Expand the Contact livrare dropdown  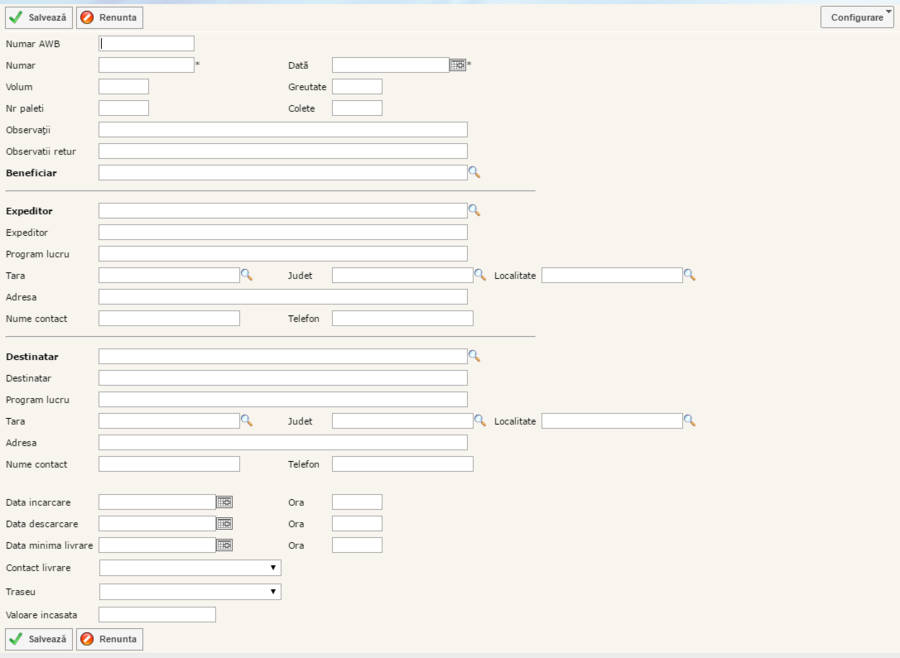(x=190, y=568)
